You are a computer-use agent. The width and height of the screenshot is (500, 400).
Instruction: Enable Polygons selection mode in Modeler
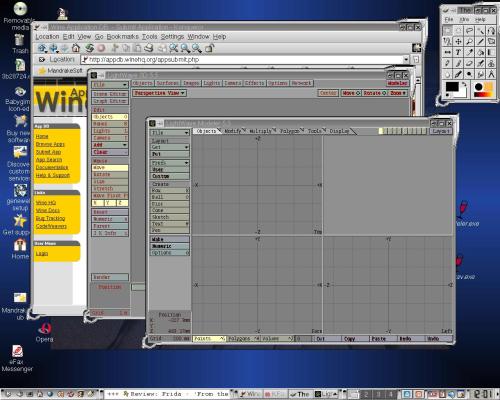(x=243, y=339)
